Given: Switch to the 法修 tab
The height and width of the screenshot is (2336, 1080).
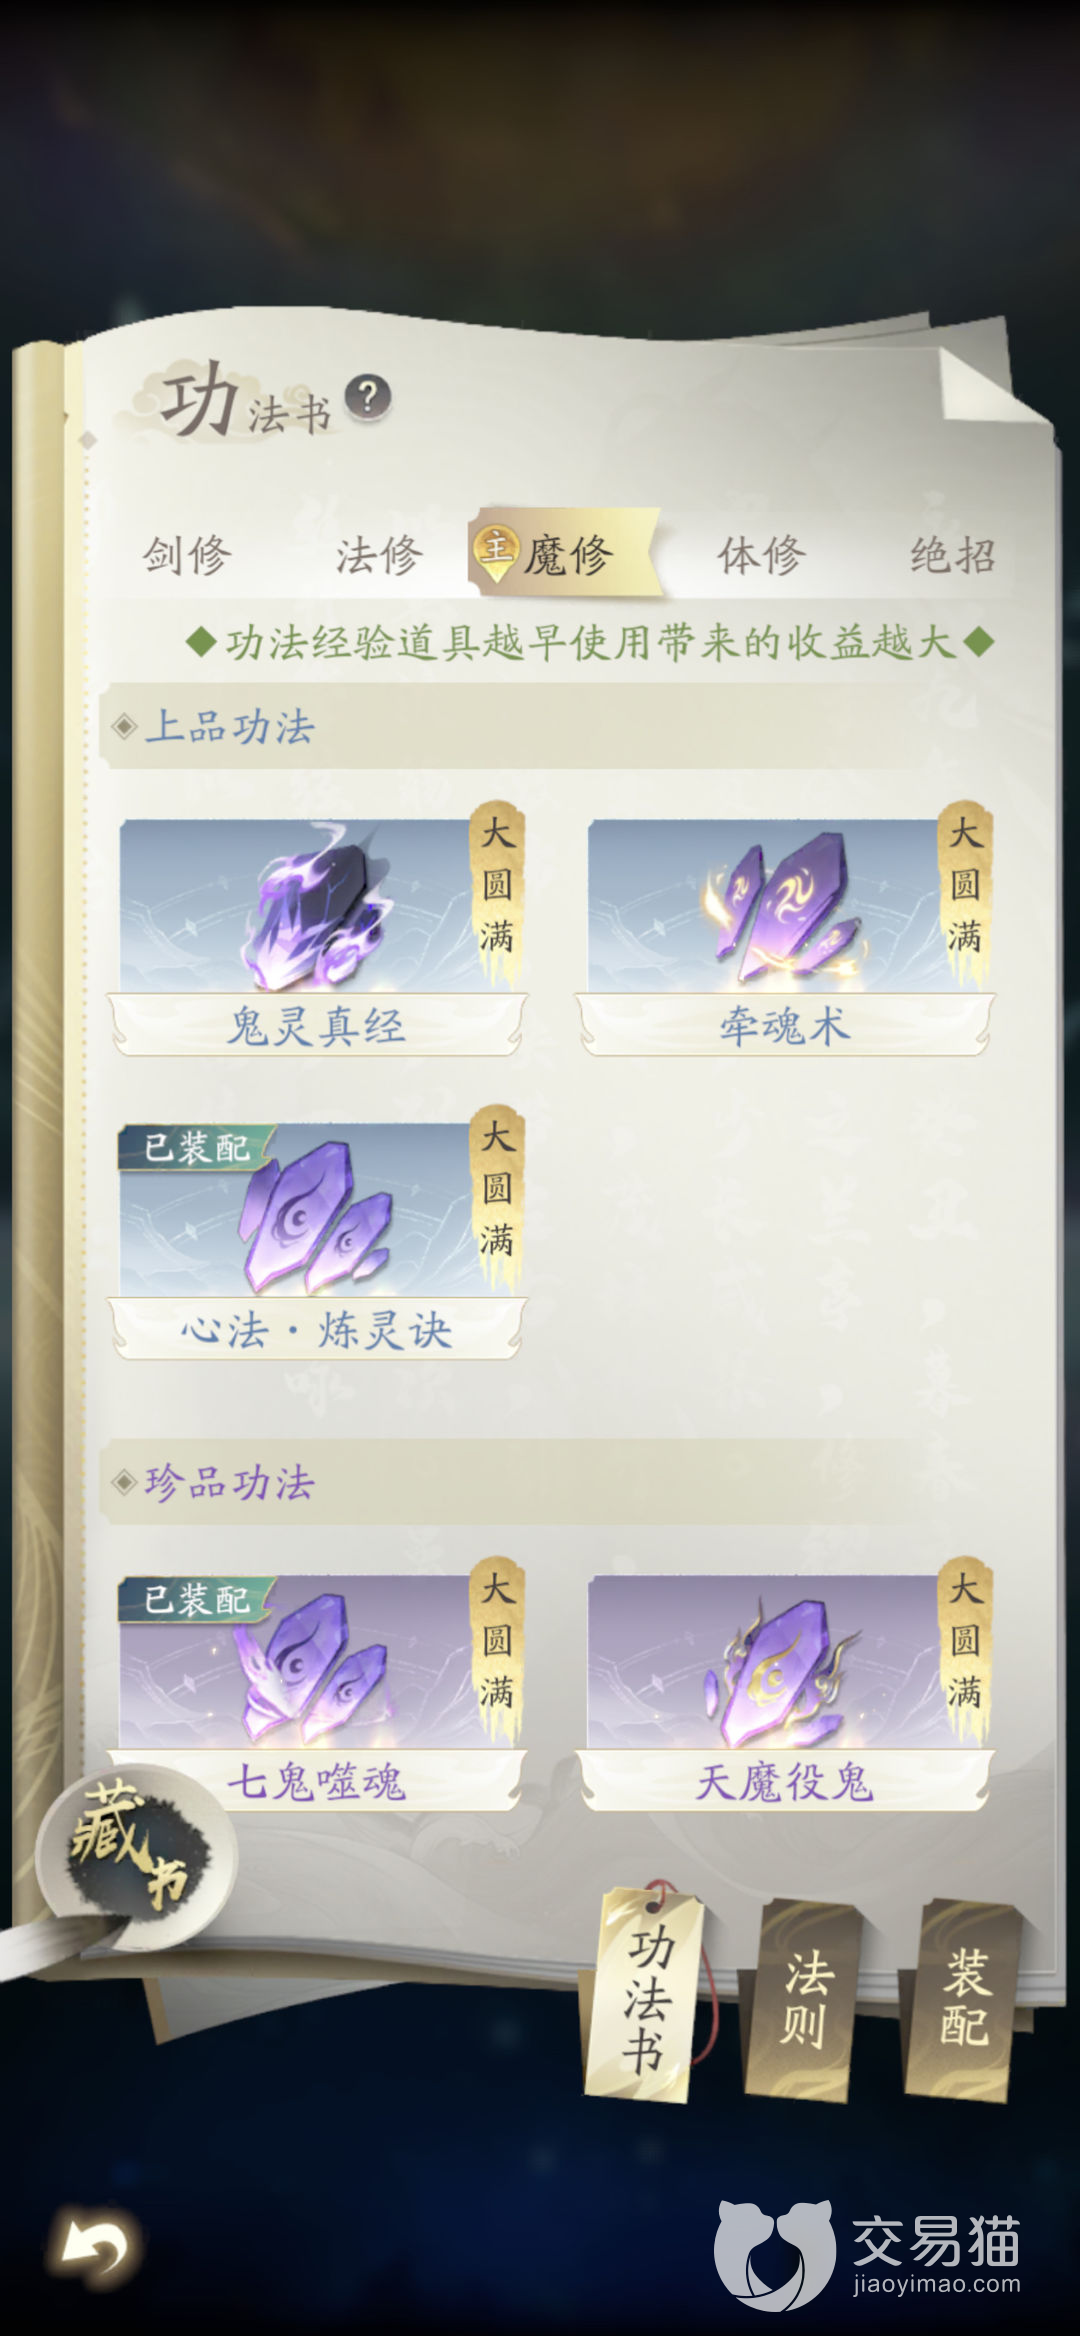Looking at the screenshot, I should (379, 554).
